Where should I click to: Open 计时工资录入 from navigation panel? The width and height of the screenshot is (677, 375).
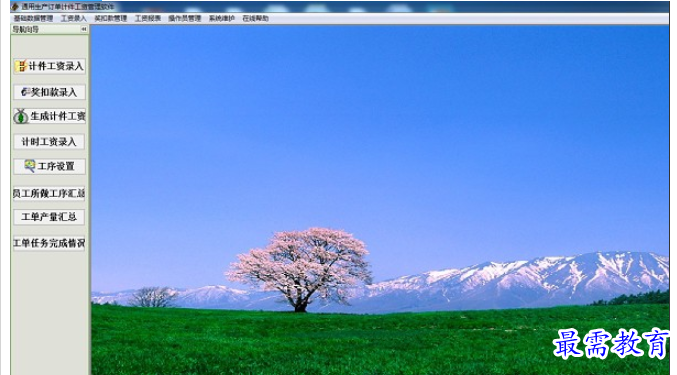[49, 142]
